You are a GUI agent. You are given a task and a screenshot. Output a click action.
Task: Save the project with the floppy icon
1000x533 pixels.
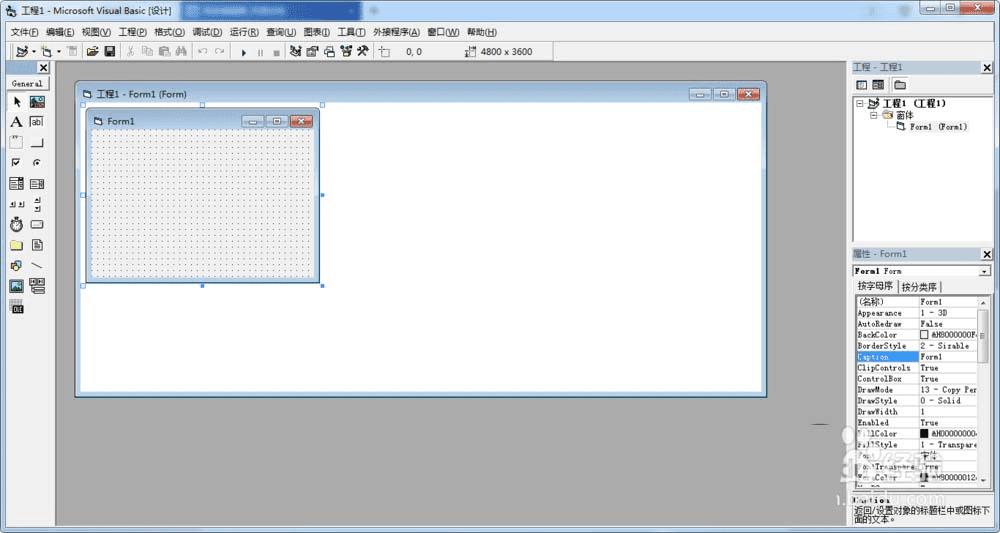pyautogui.click(x=110, y=52)
